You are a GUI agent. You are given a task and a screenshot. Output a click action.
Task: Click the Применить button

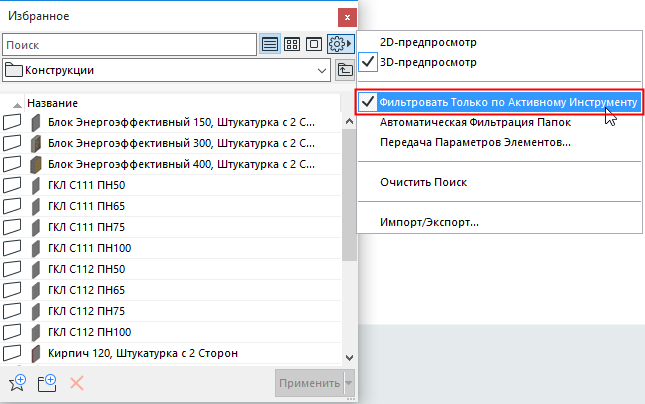[309, 383]
